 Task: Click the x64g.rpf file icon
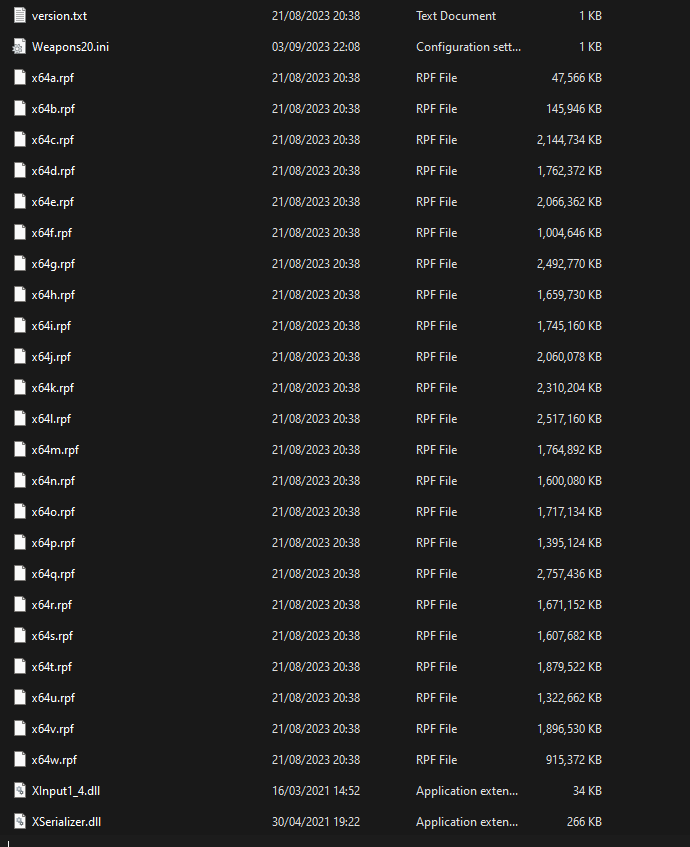tap(19, 264)
